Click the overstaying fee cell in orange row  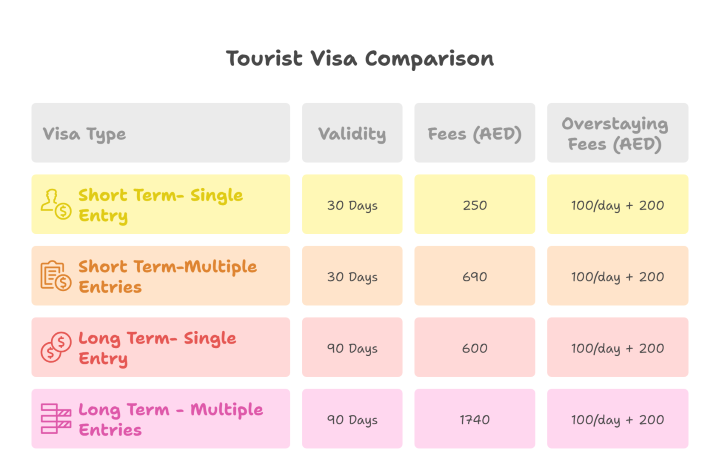tap(617, 277)
